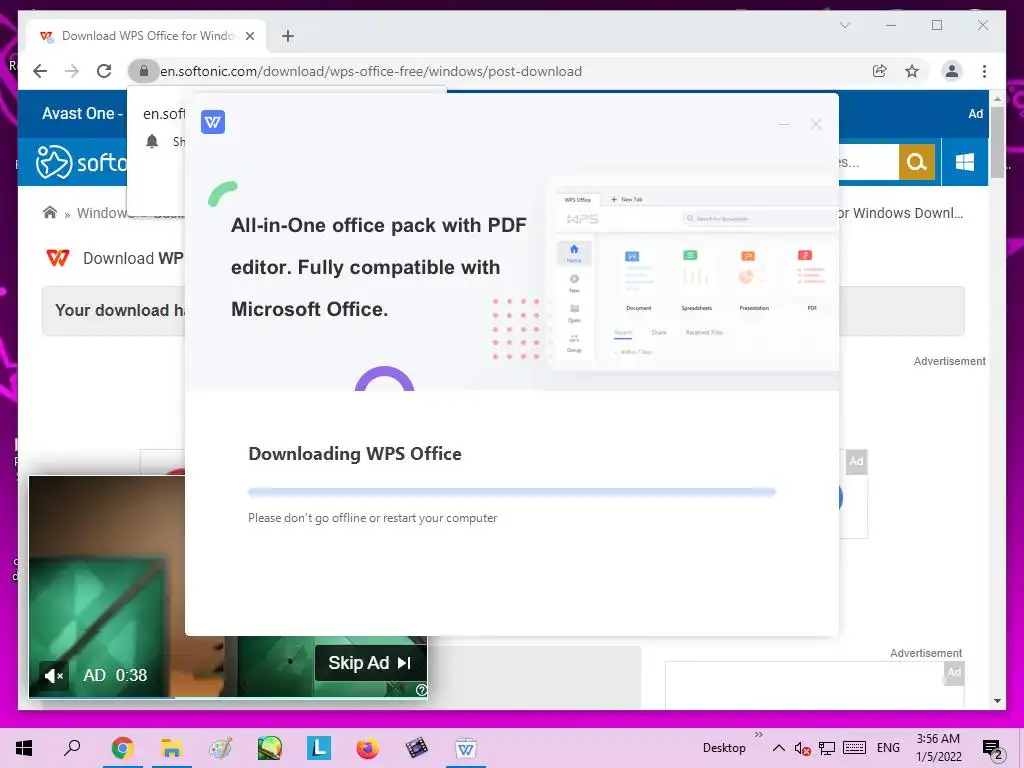Click the Softonic logo
Image resolution: width=1024 pixels, height=768 pixels.
coord(81,161)
